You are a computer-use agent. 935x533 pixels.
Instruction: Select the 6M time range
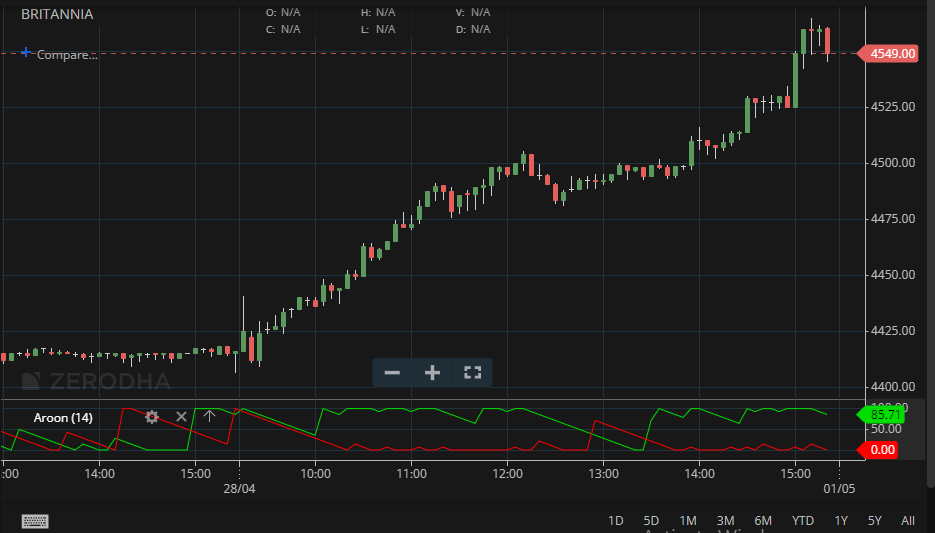763,520
